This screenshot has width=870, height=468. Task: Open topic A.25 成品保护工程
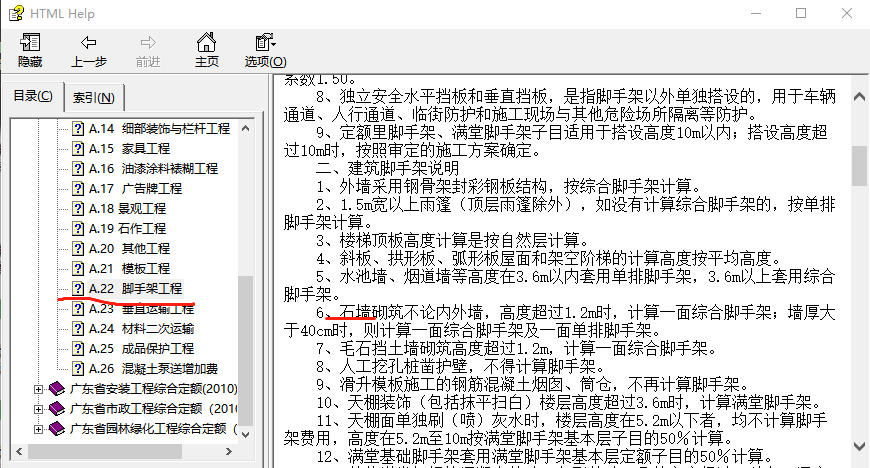pyautogui.click(x=141, y=349)
